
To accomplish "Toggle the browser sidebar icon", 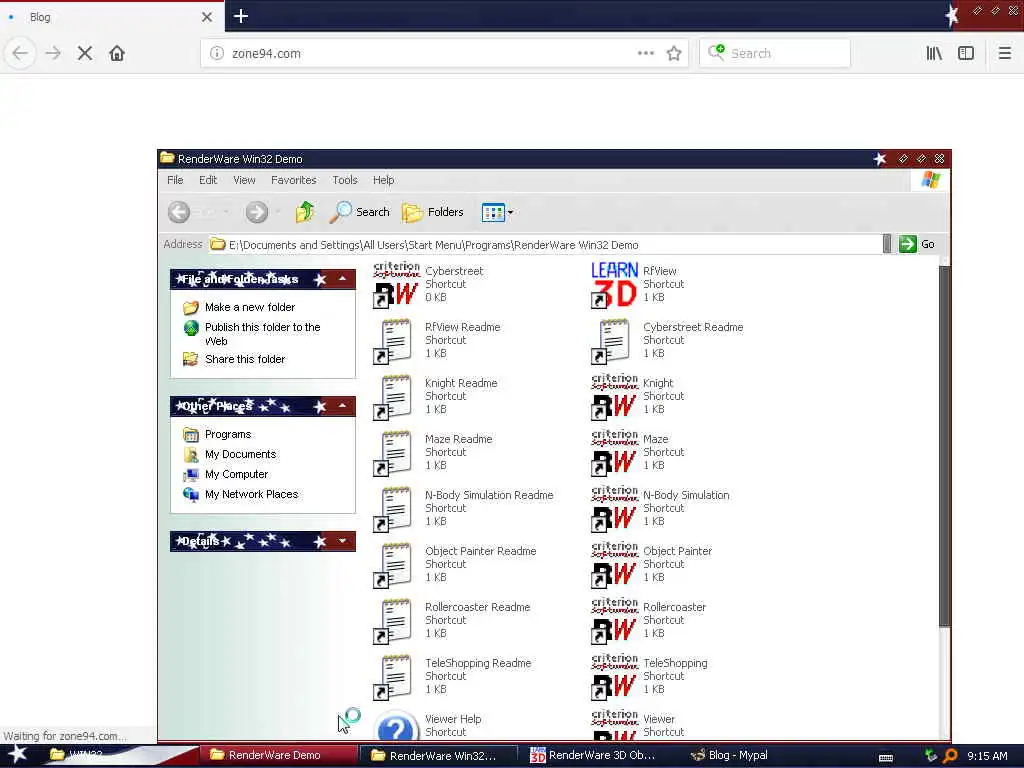I will tap(966, 54).
